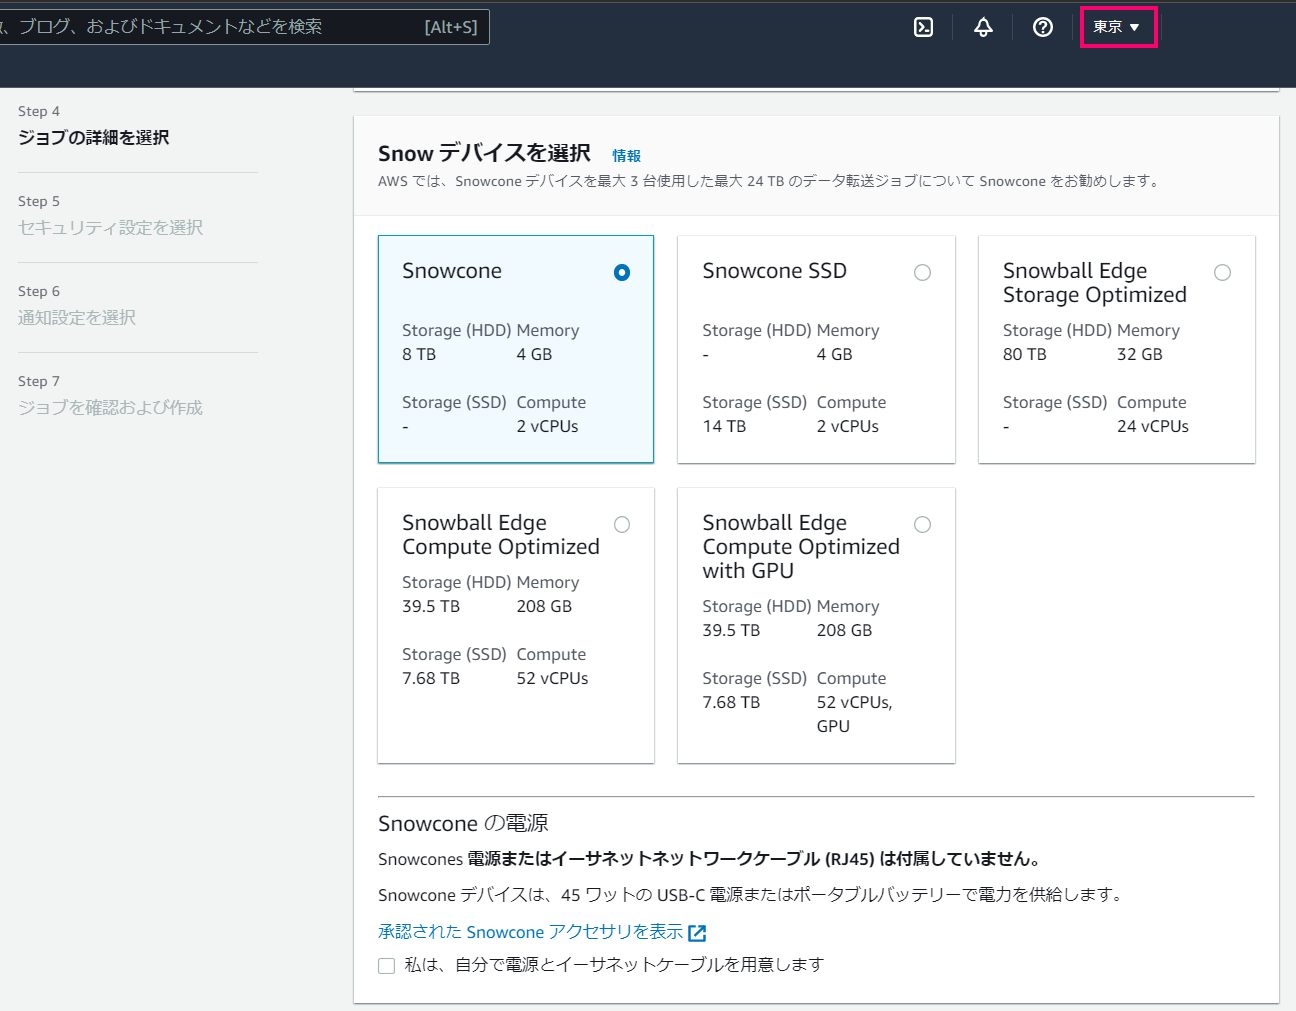Click the 24 vCPUs compute value
Screen dimensions: 1296x1011
[x=1152, y=426]
